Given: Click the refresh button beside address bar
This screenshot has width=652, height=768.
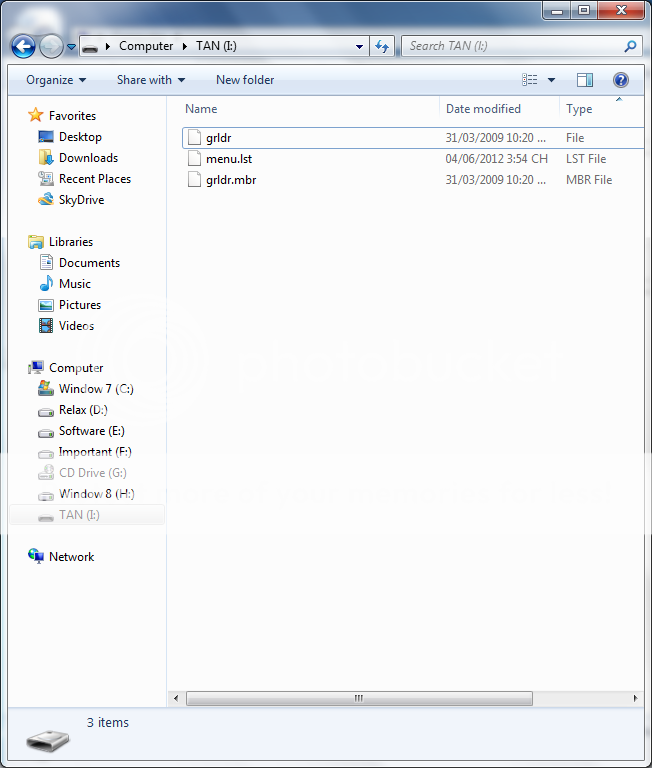Looking at the screenshot, I should (x=381, y=46).
